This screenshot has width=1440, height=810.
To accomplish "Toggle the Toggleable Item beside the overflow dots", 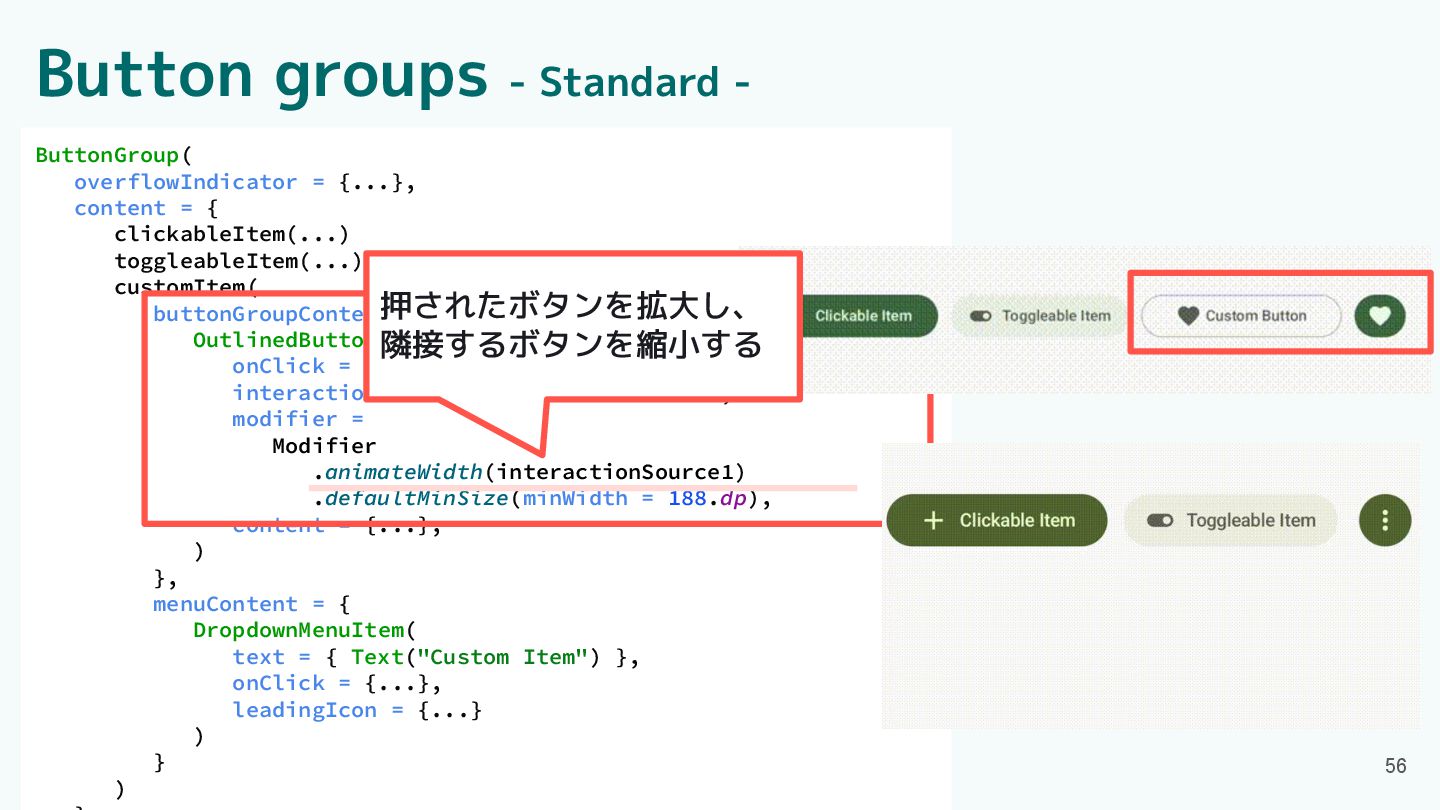I will (x=1230, y=520).
